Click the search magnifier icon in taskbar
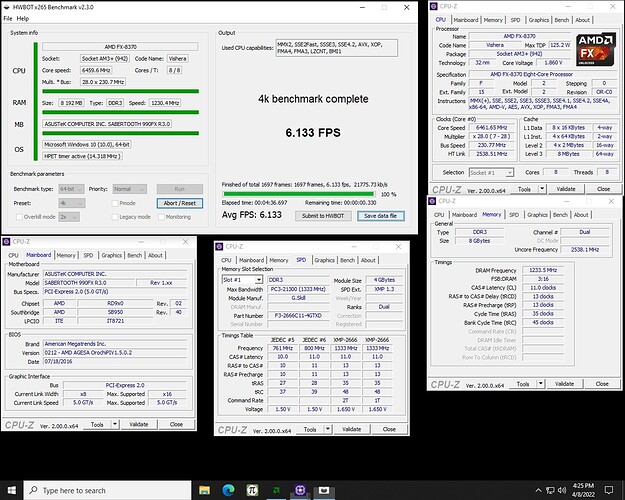Image resolution: width=625 pixels, height=500 pixels. [x=34, y=490]
